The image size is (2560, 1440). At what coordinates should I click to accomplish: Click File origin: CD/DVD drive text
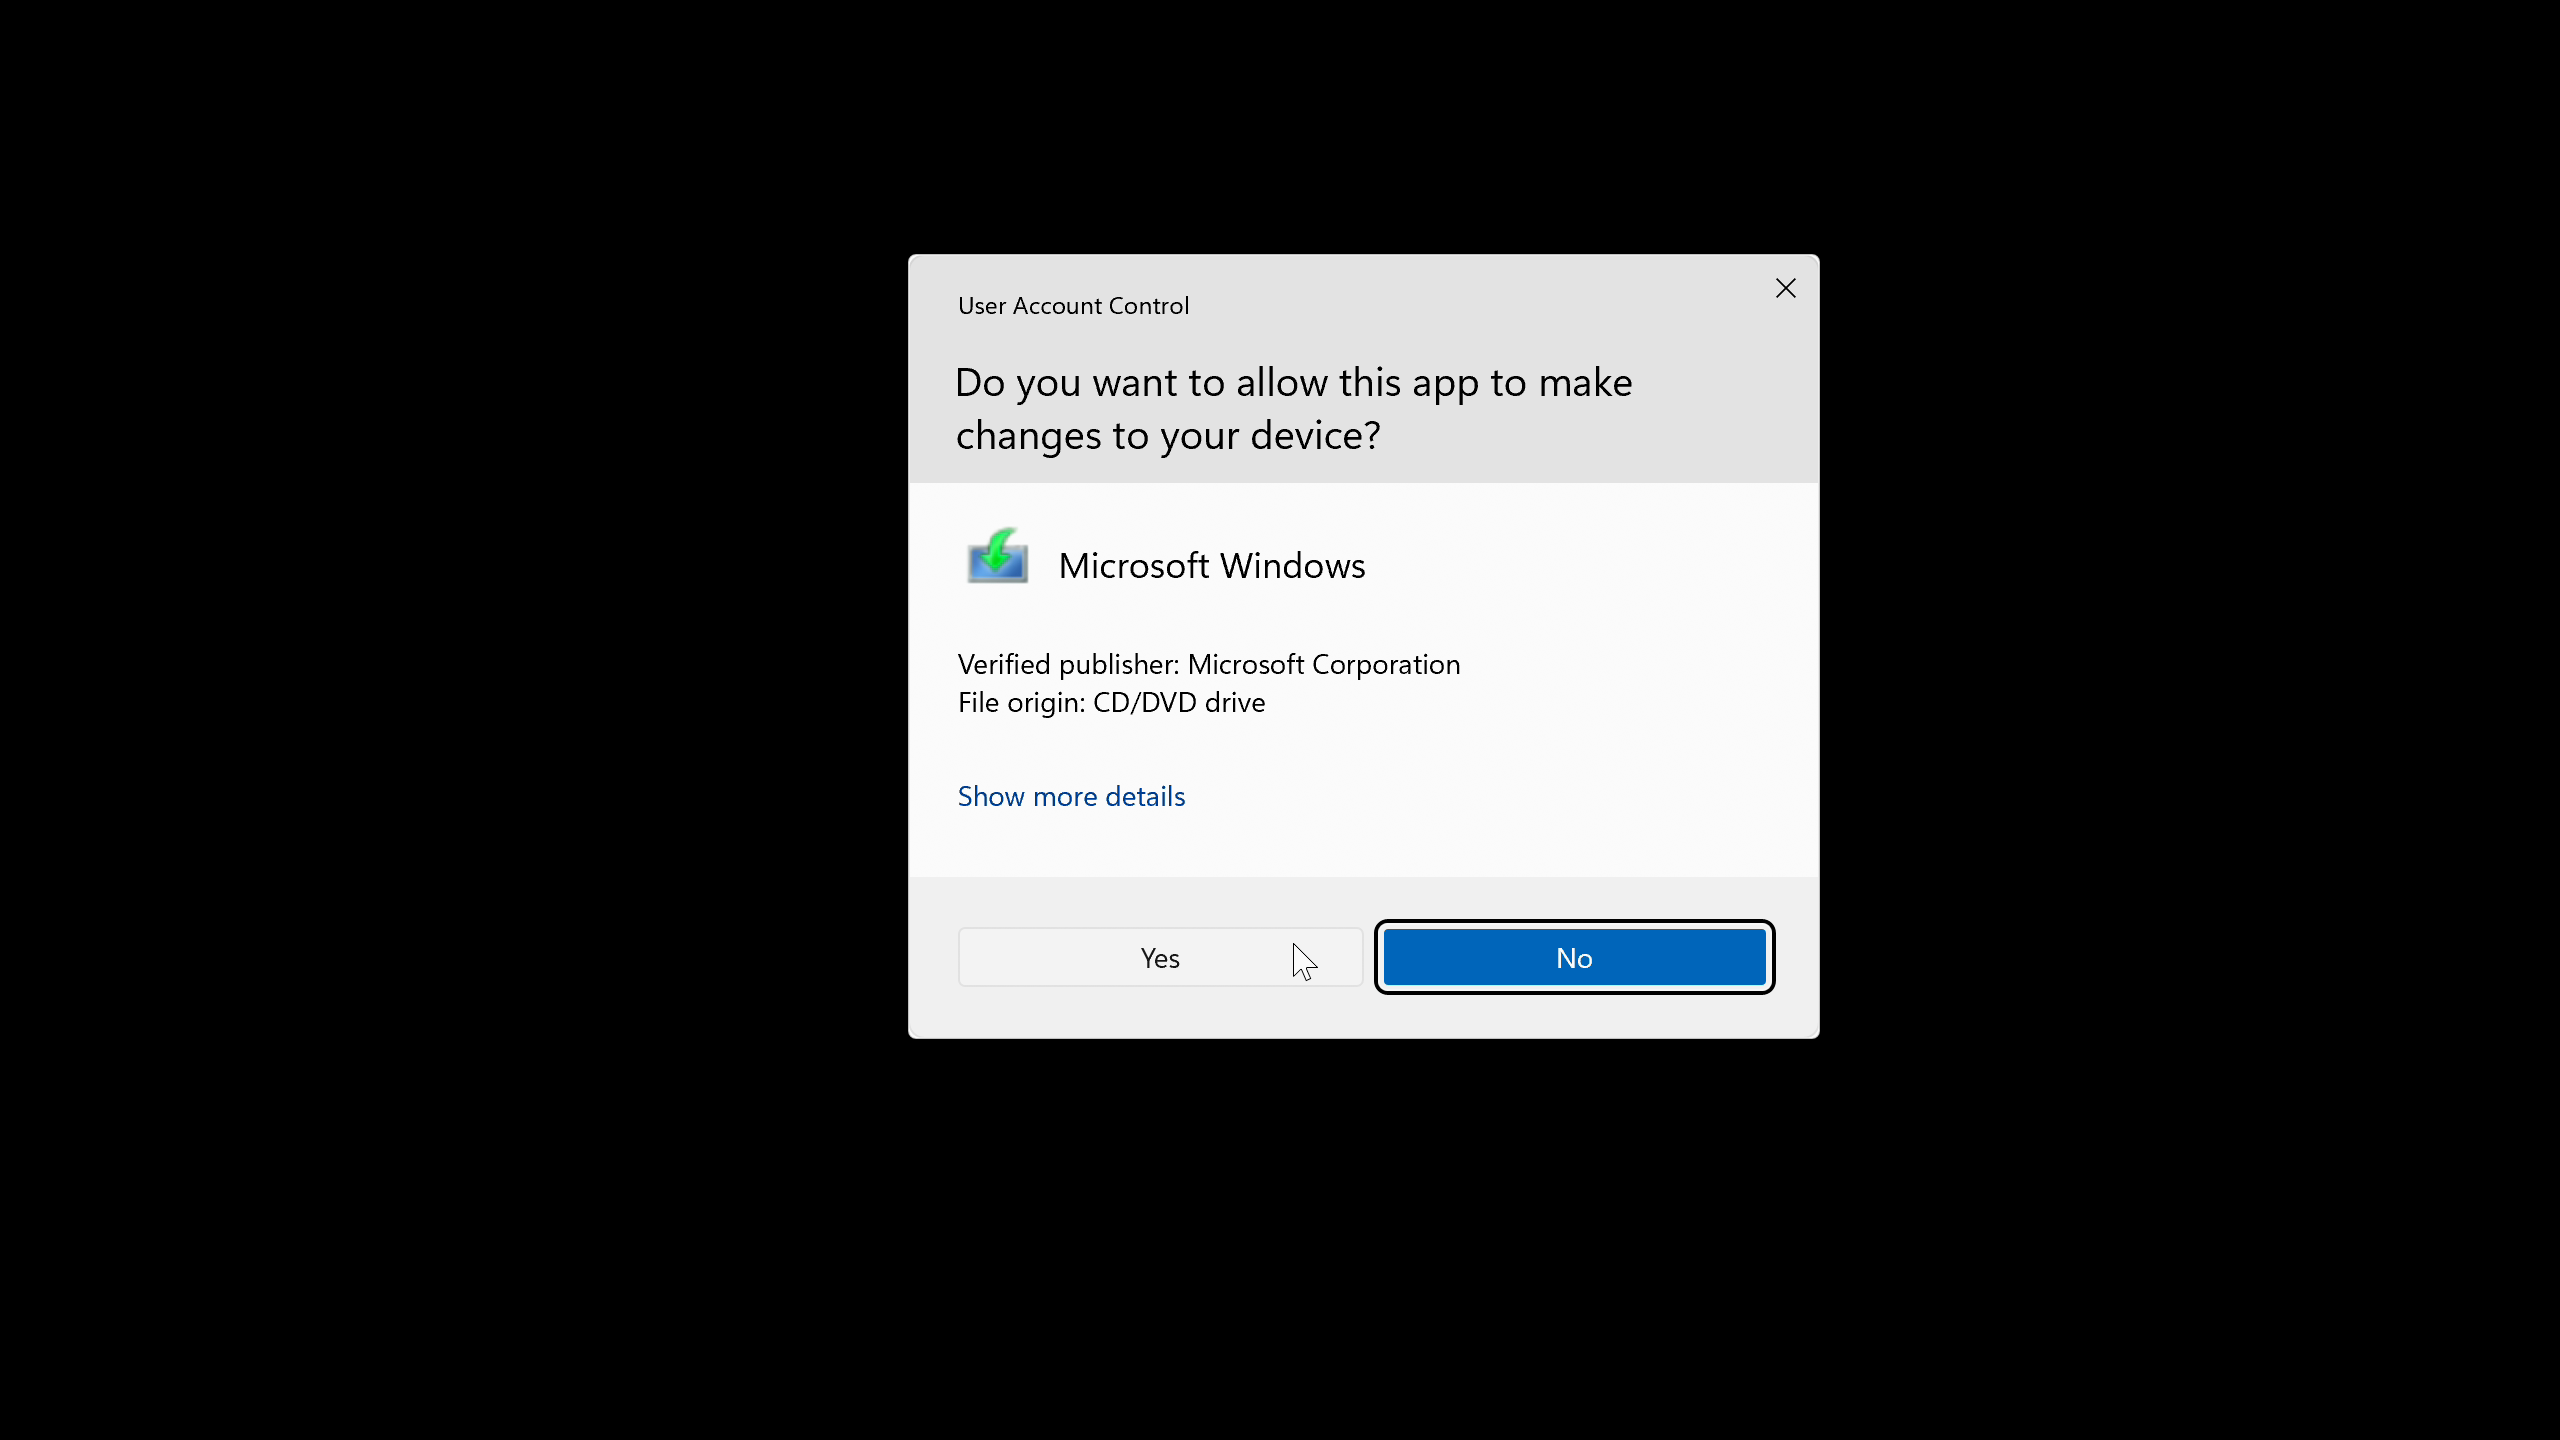click(x=1111, y=702)
